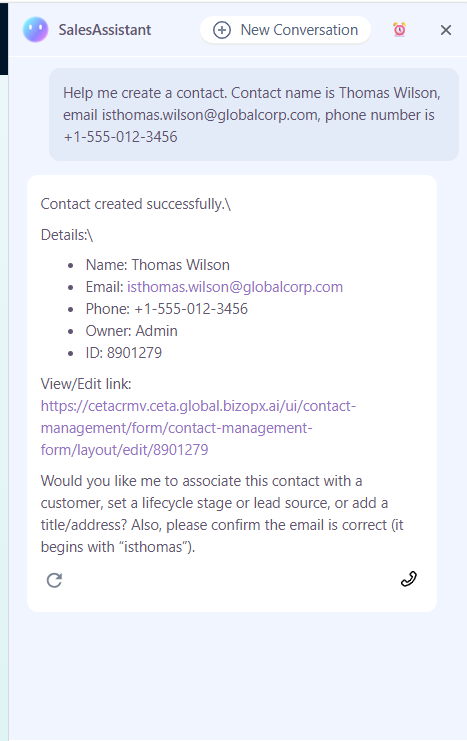This screenshot has width=467, height=741.
Task: Click the 'Contact created successfully' text
Action: pyautogui.click(x=136, y=204)
